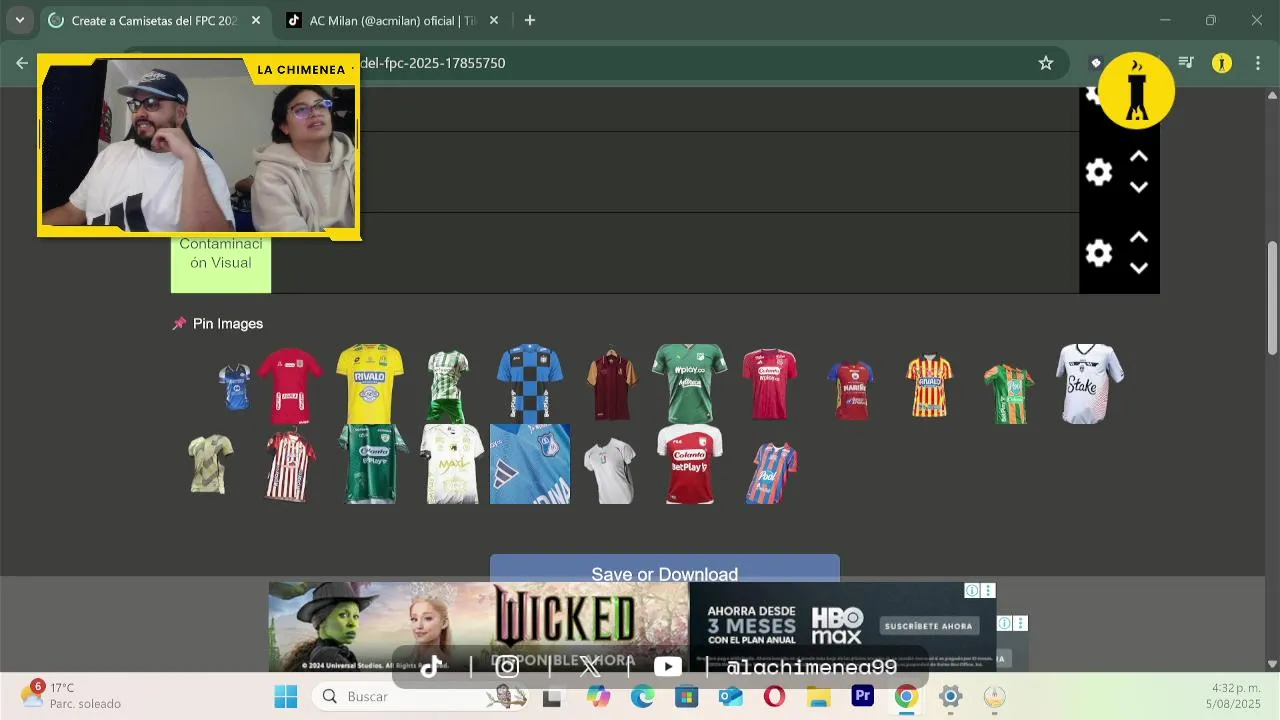1280x720 pixels.
Task: Click the page vertical scrollbar
Action: click(1272, 298)
